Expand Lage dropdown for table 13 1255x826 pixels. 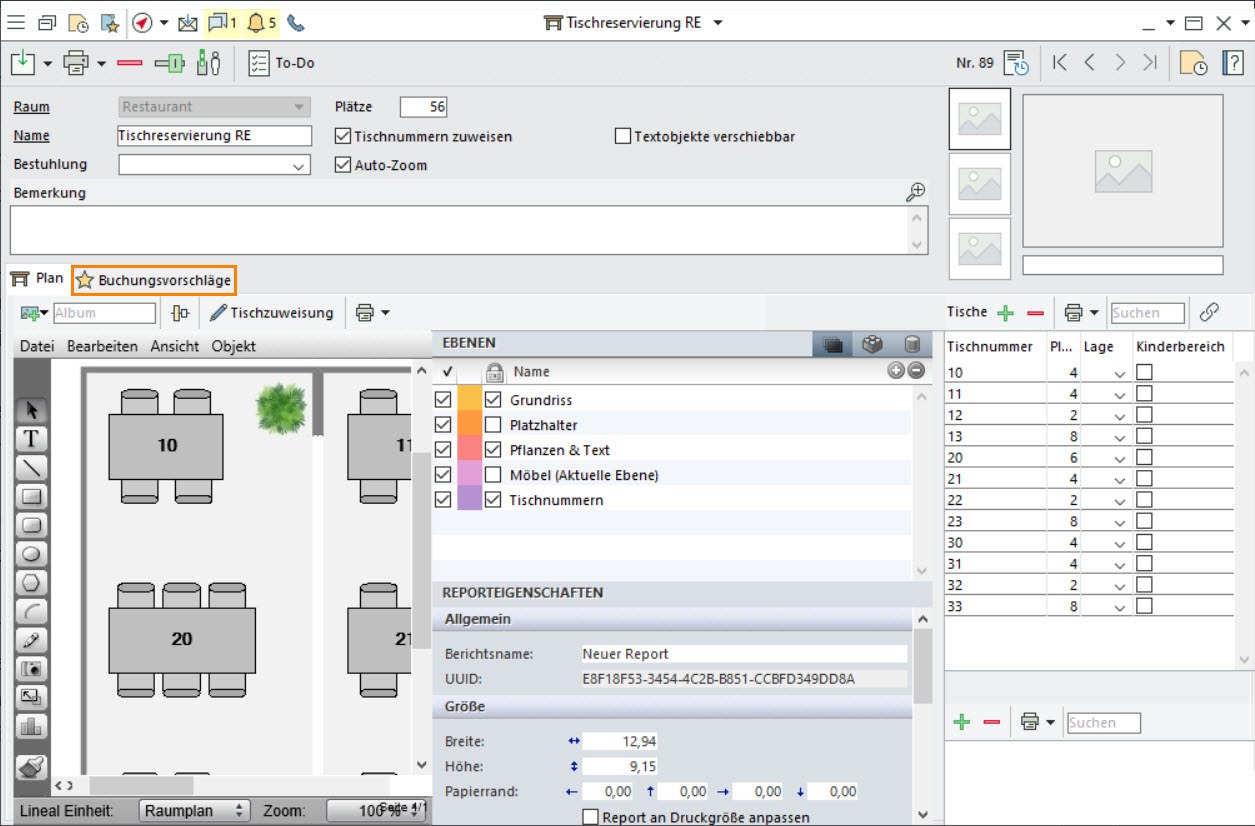[1119, 436]
